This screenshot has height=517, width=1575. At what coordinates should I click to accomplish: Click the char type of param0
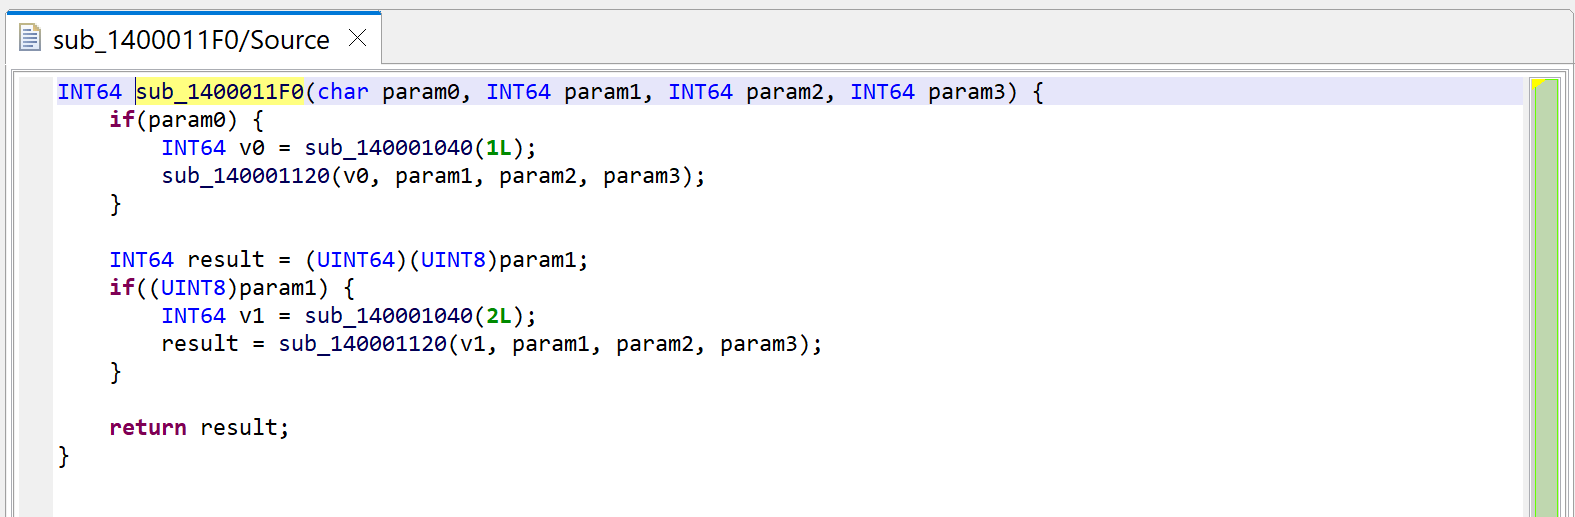[x=343, y=92]
